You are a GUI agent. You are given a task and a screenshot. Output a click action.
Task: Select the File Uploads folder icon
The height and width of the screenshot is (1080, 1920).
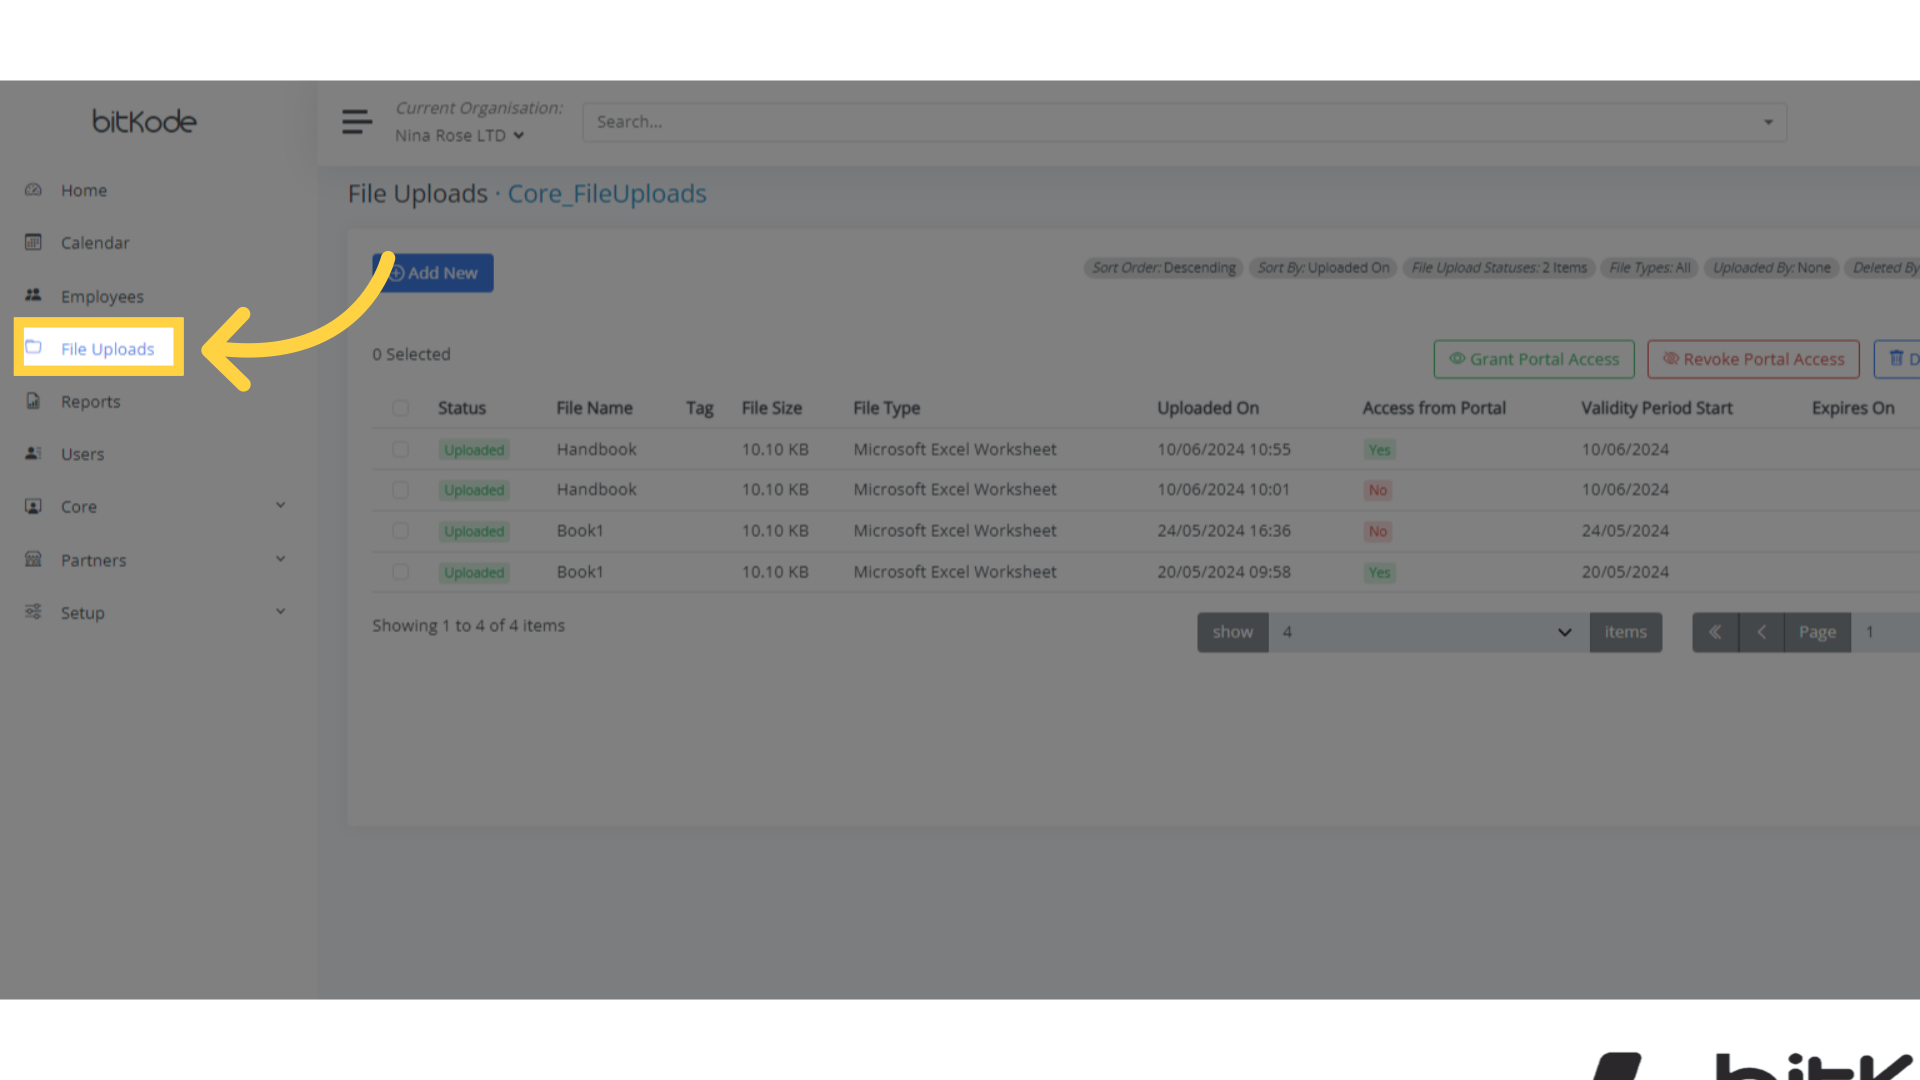(x=33, y=347)
